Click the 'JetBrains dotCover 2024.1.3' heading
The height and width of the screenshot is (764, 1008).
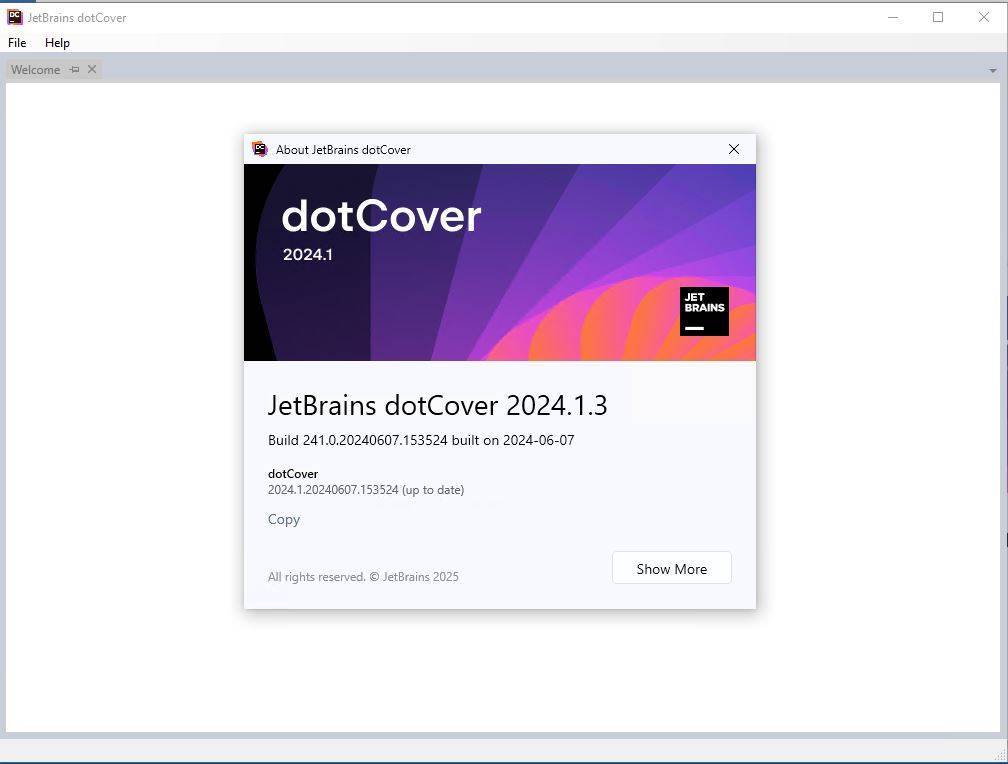click(x=437, y=405)
